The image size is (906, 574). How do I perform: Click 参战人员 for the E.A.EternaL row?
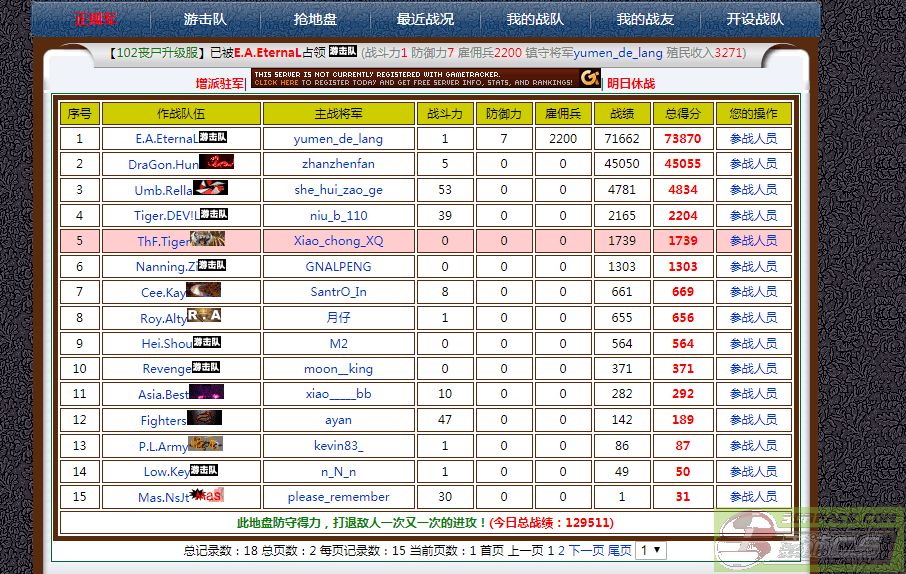tap(753, 139)
